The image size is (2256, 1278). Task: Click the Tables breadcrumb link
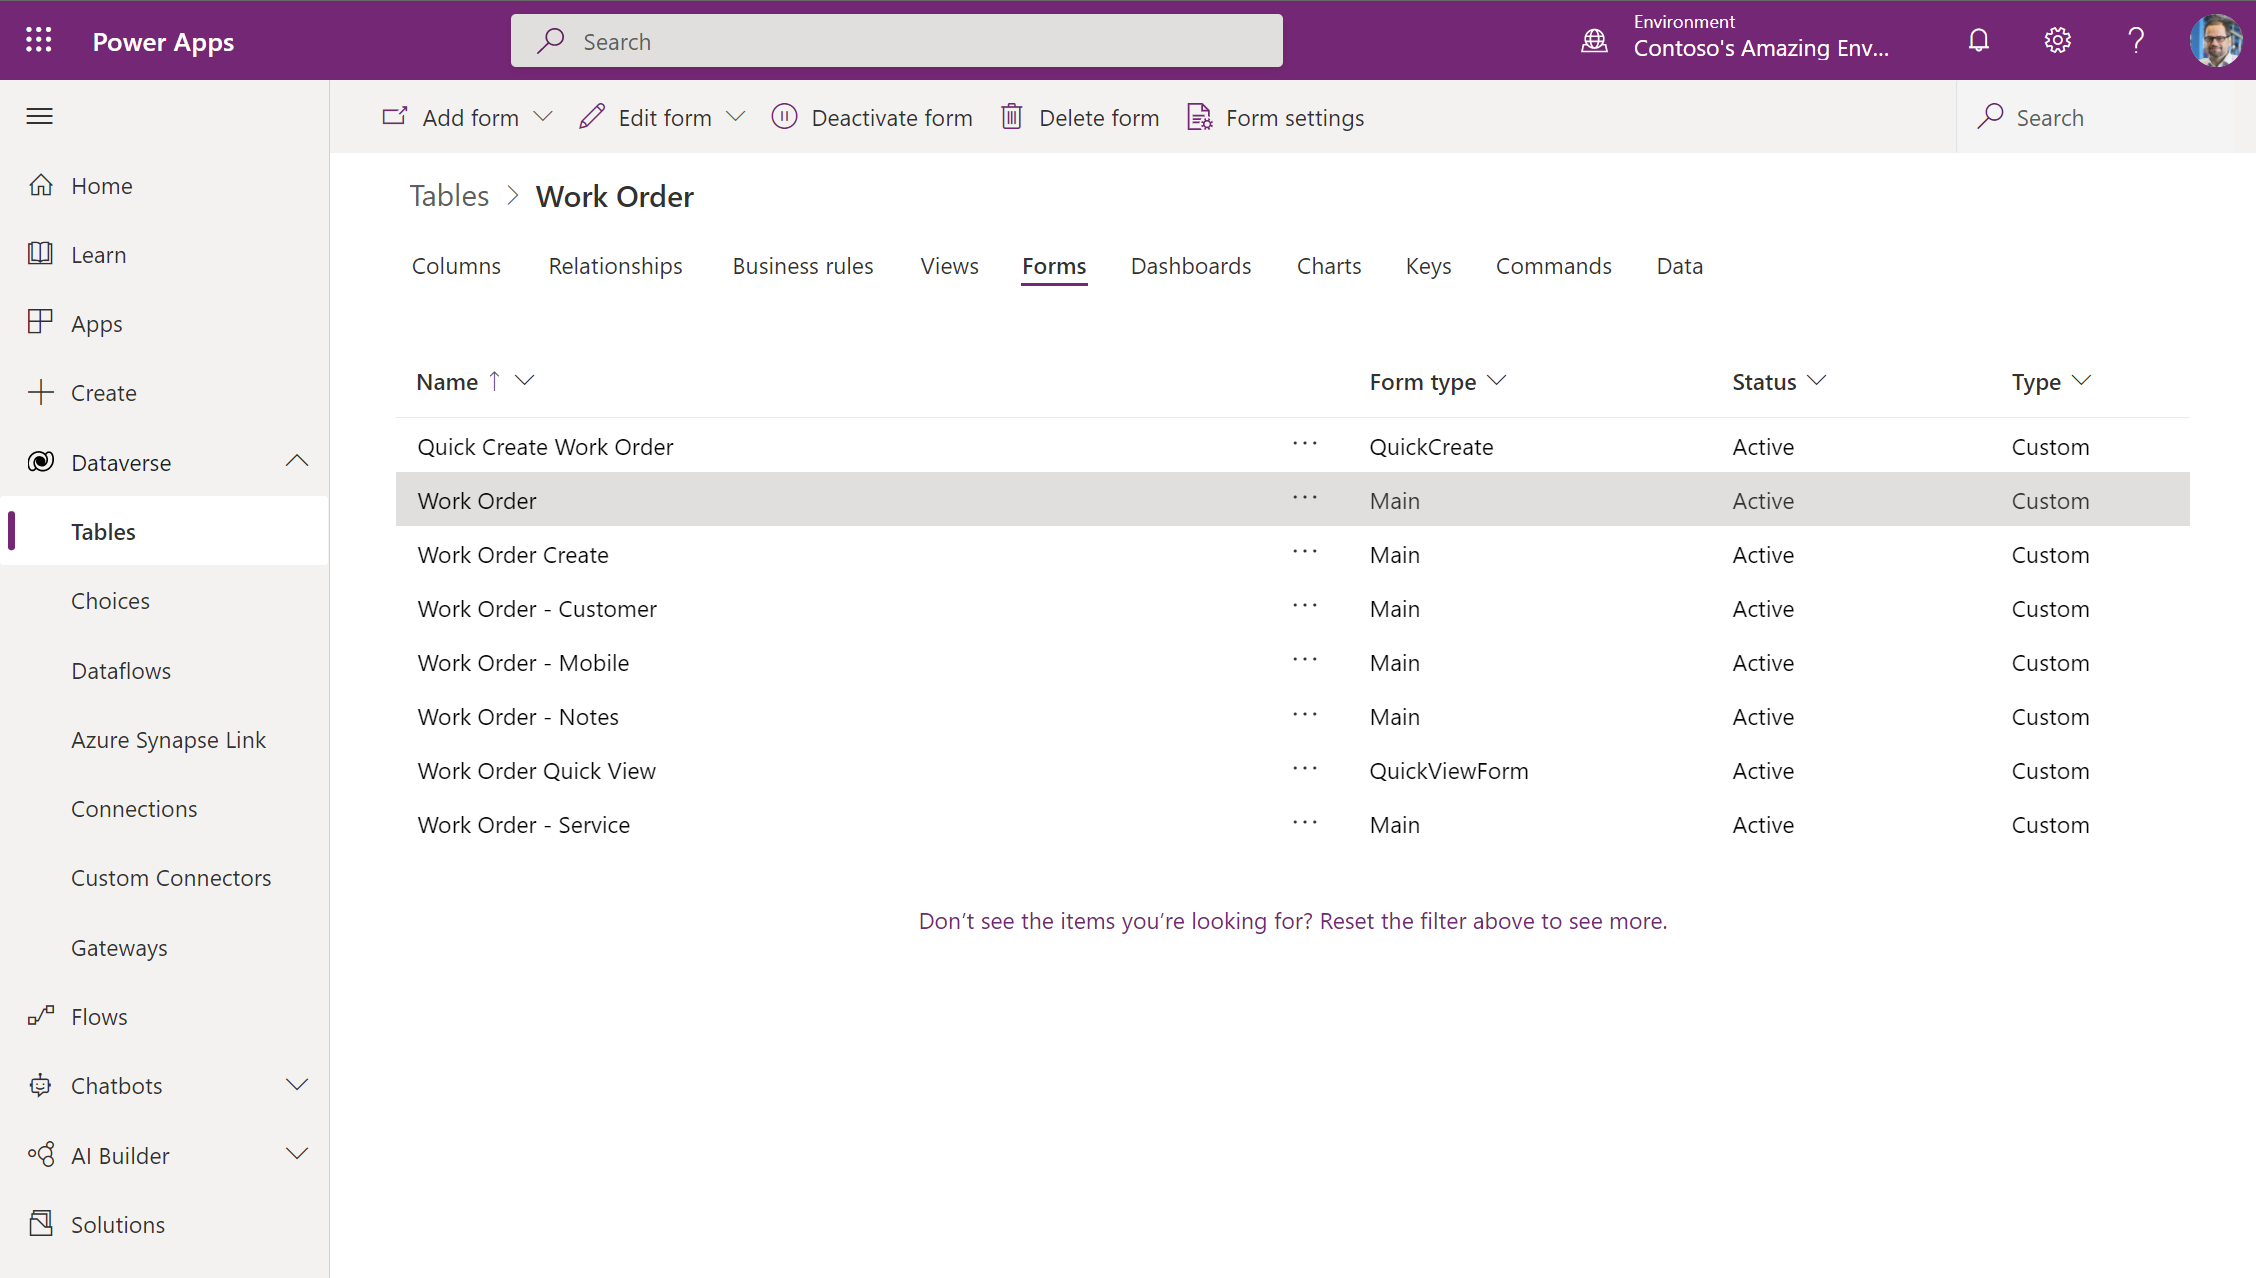(449, 196)
